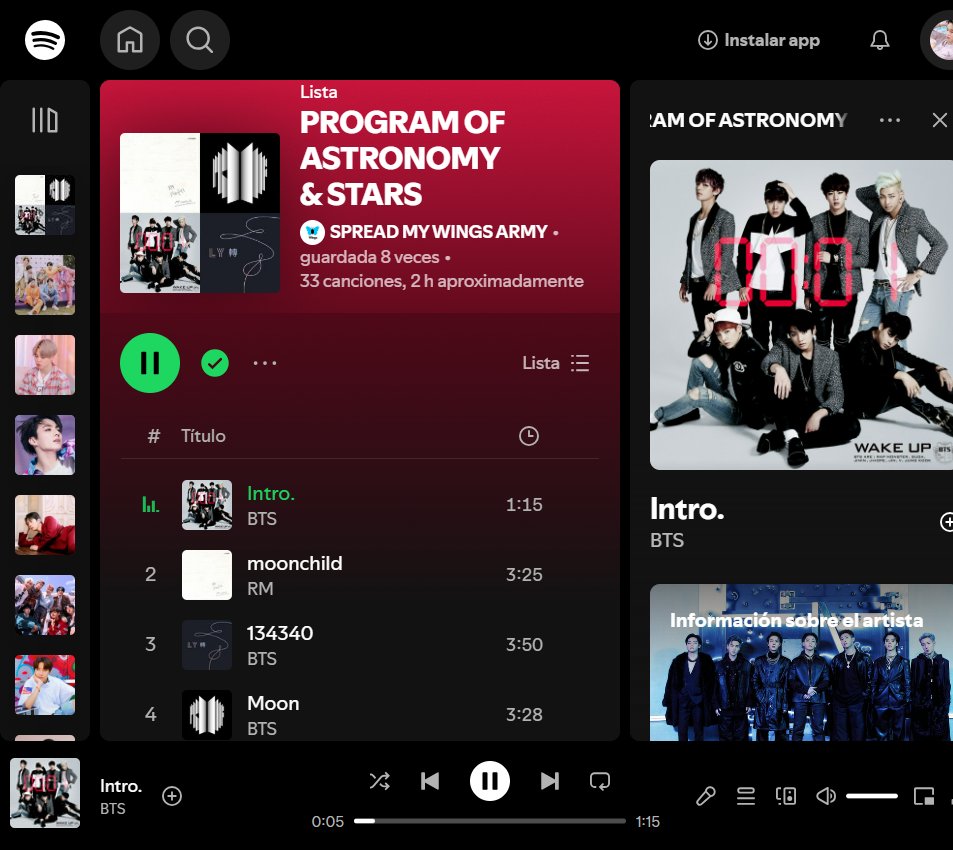
Task: Skip to the next track
Action: [x=549, y=781]
